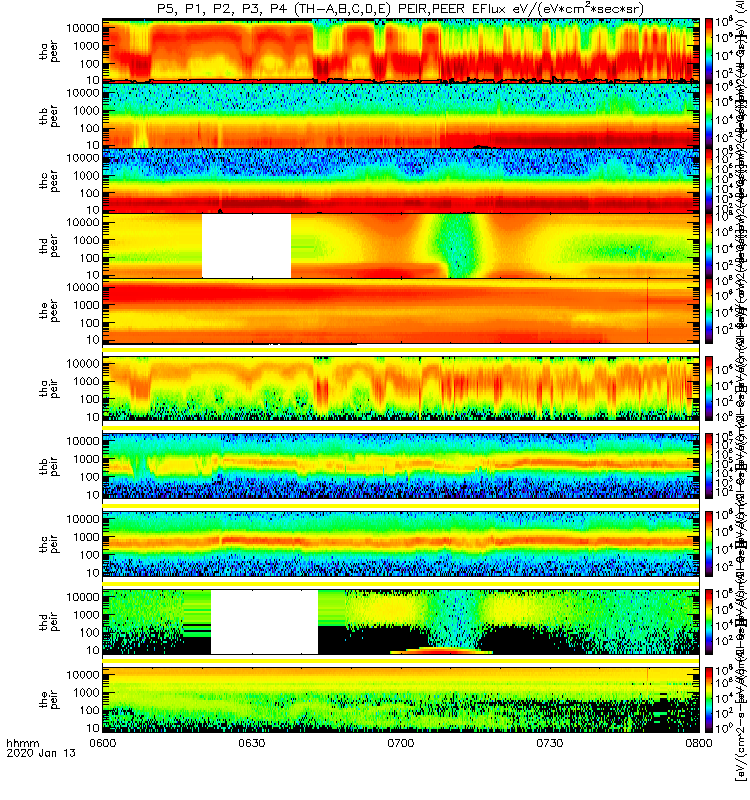Select the "tha peir" panel label
750x800 pixels.
pyautogui.click(x=49, y=388)
